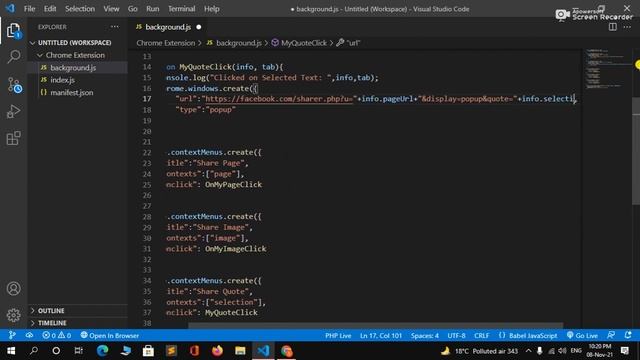Open File Explorer from taskbar
Image resolution: width=640 pixels, height=360 pixels.
(240, 351)
